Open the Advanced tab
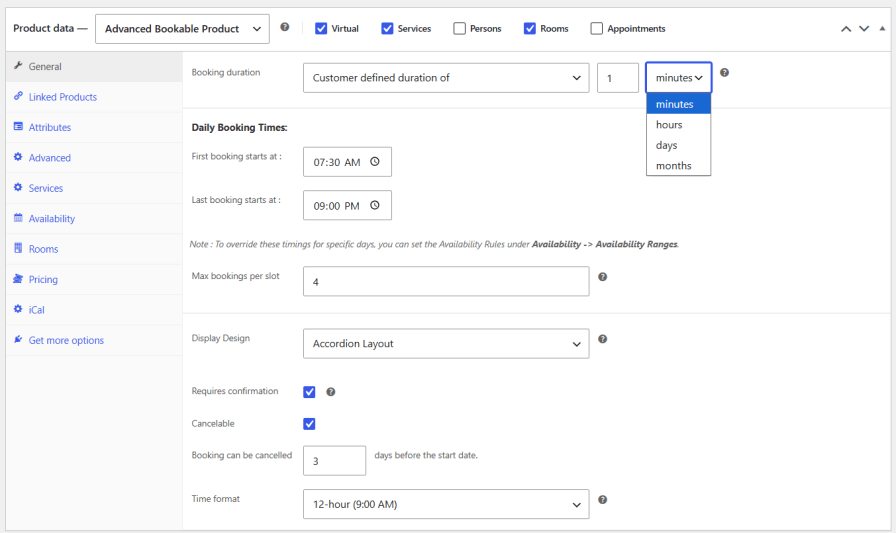 point(94,158)
